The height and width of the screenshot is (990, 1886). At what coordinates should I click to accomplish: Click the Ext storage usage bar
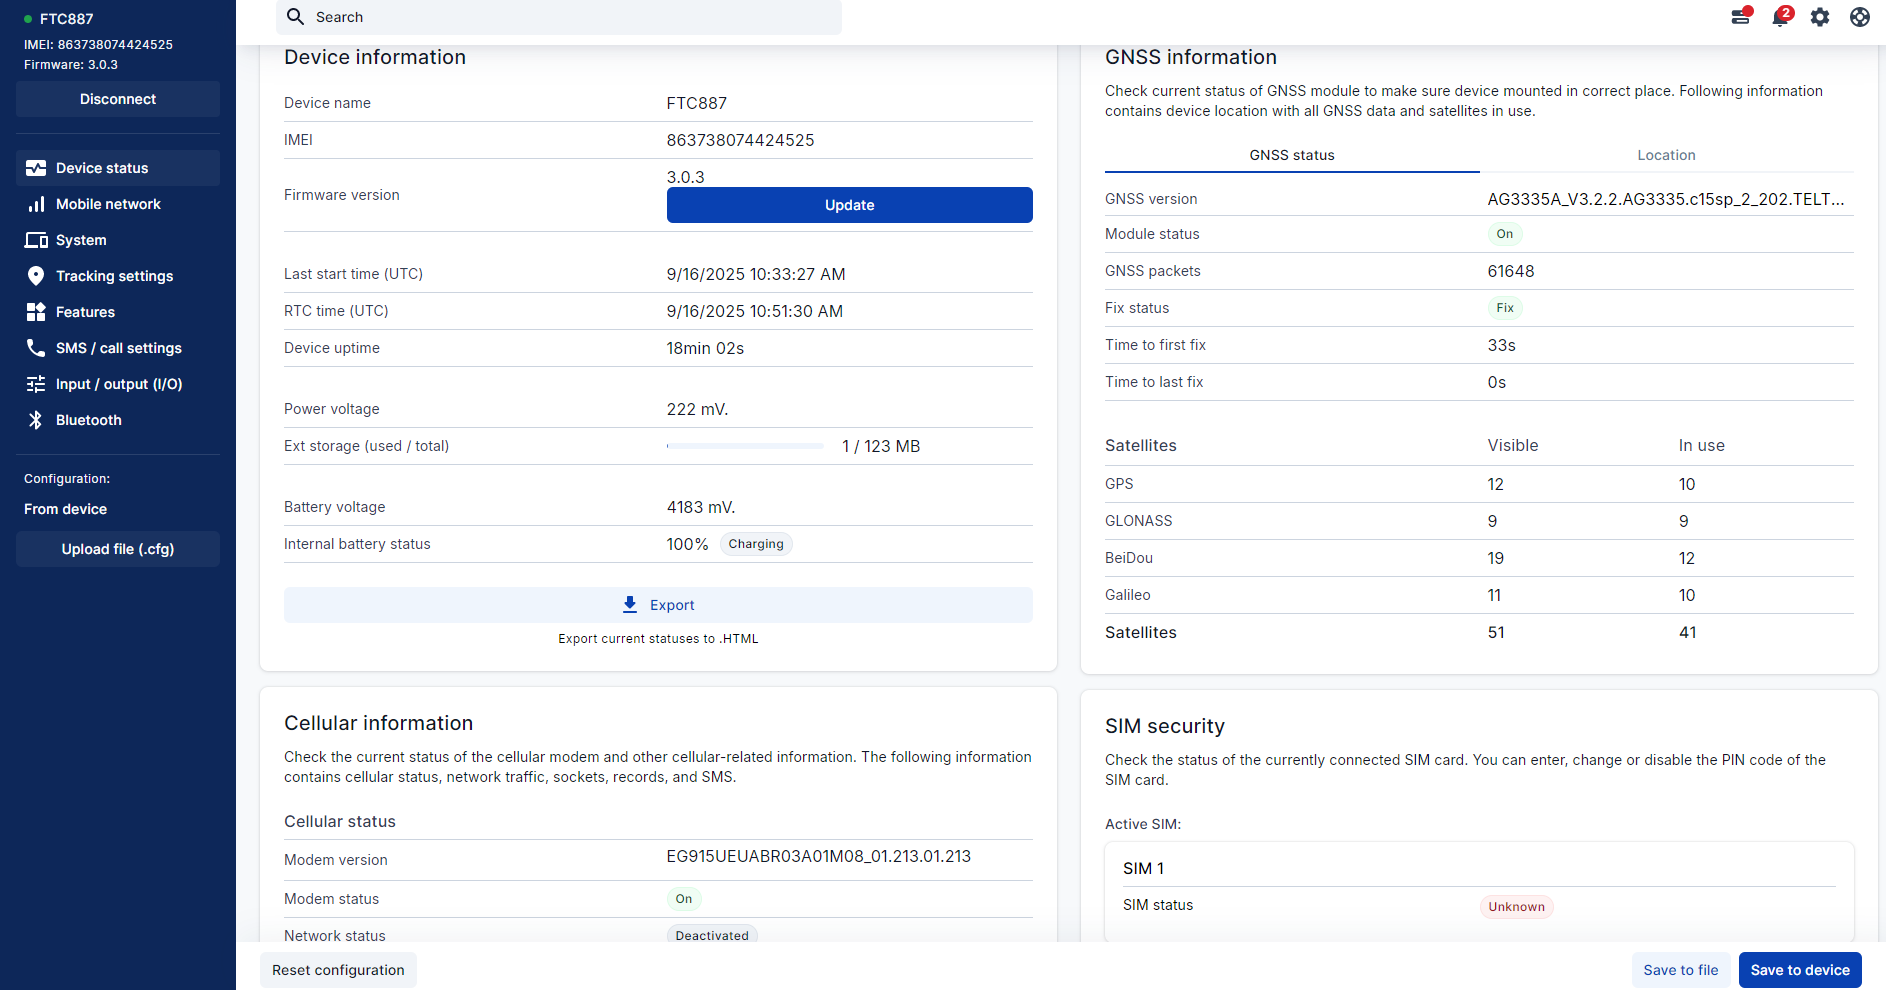(745, 446)
